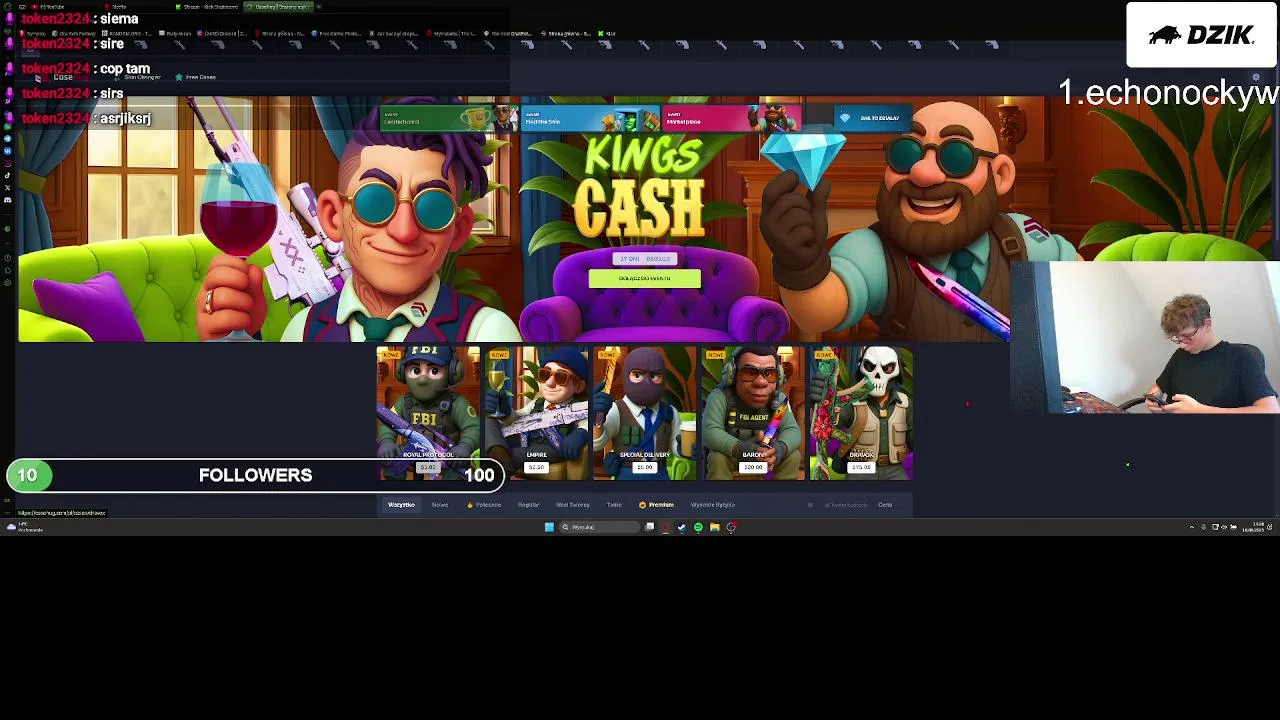1280x720 pixels.
Task: Open a new browser tab with plus icon
Action: pos(319,7)
